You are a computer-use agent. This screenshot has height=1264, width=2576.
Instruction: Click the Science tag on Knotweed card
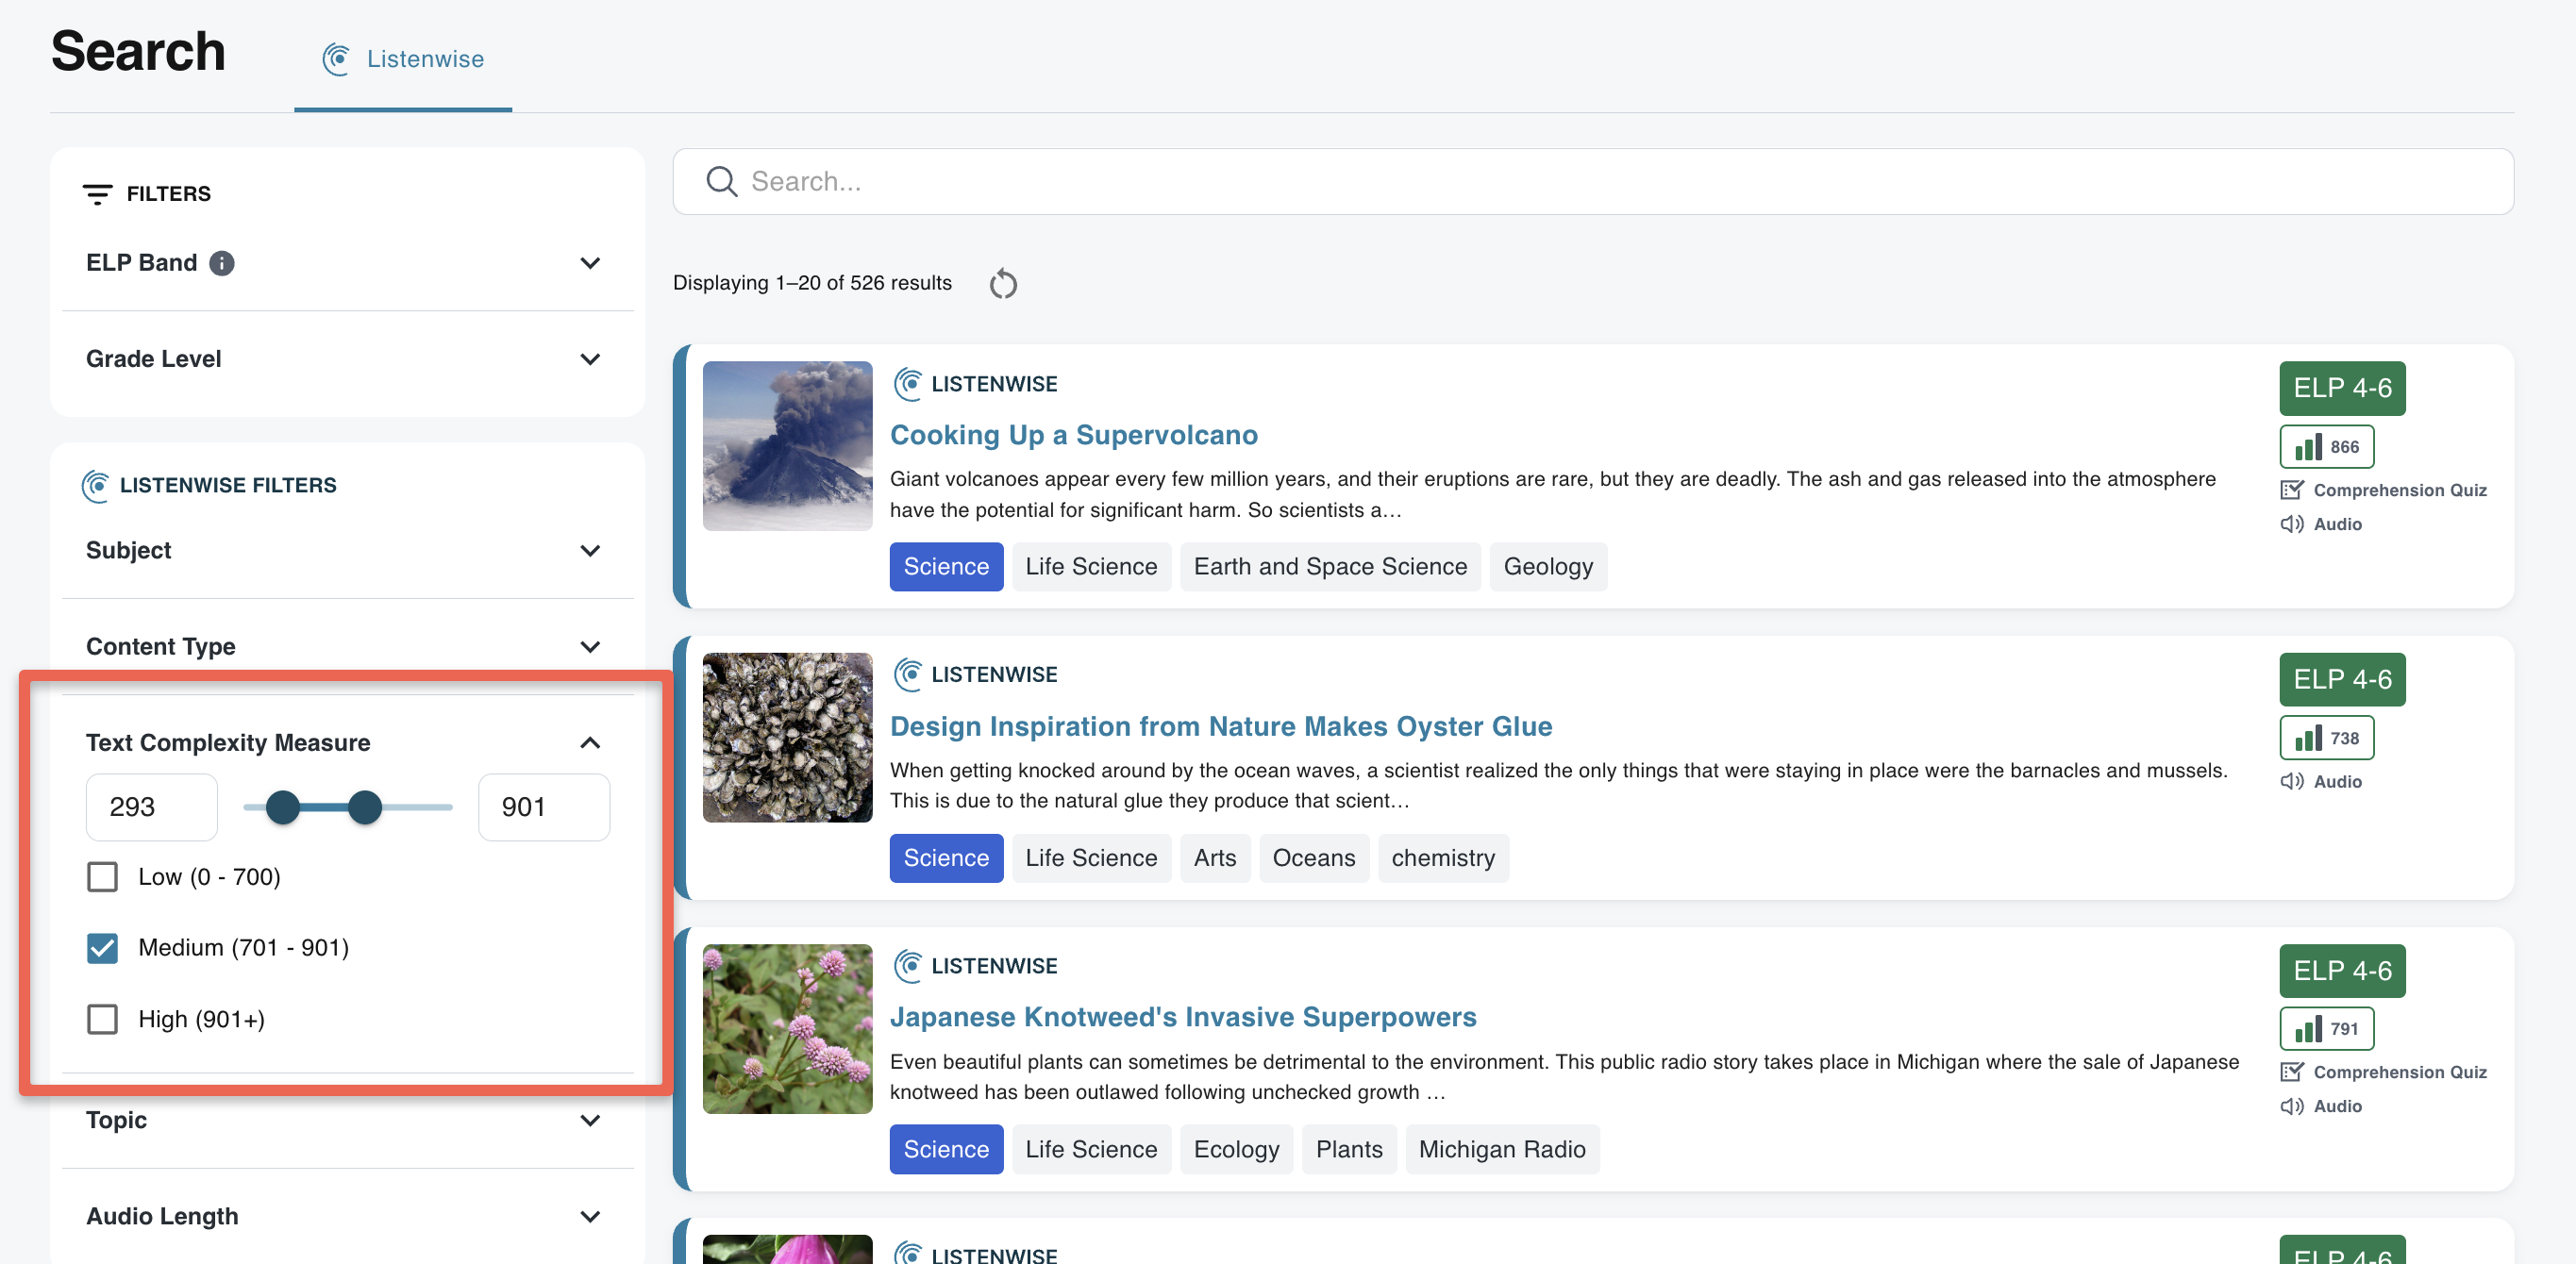(x=946, y=1150)
